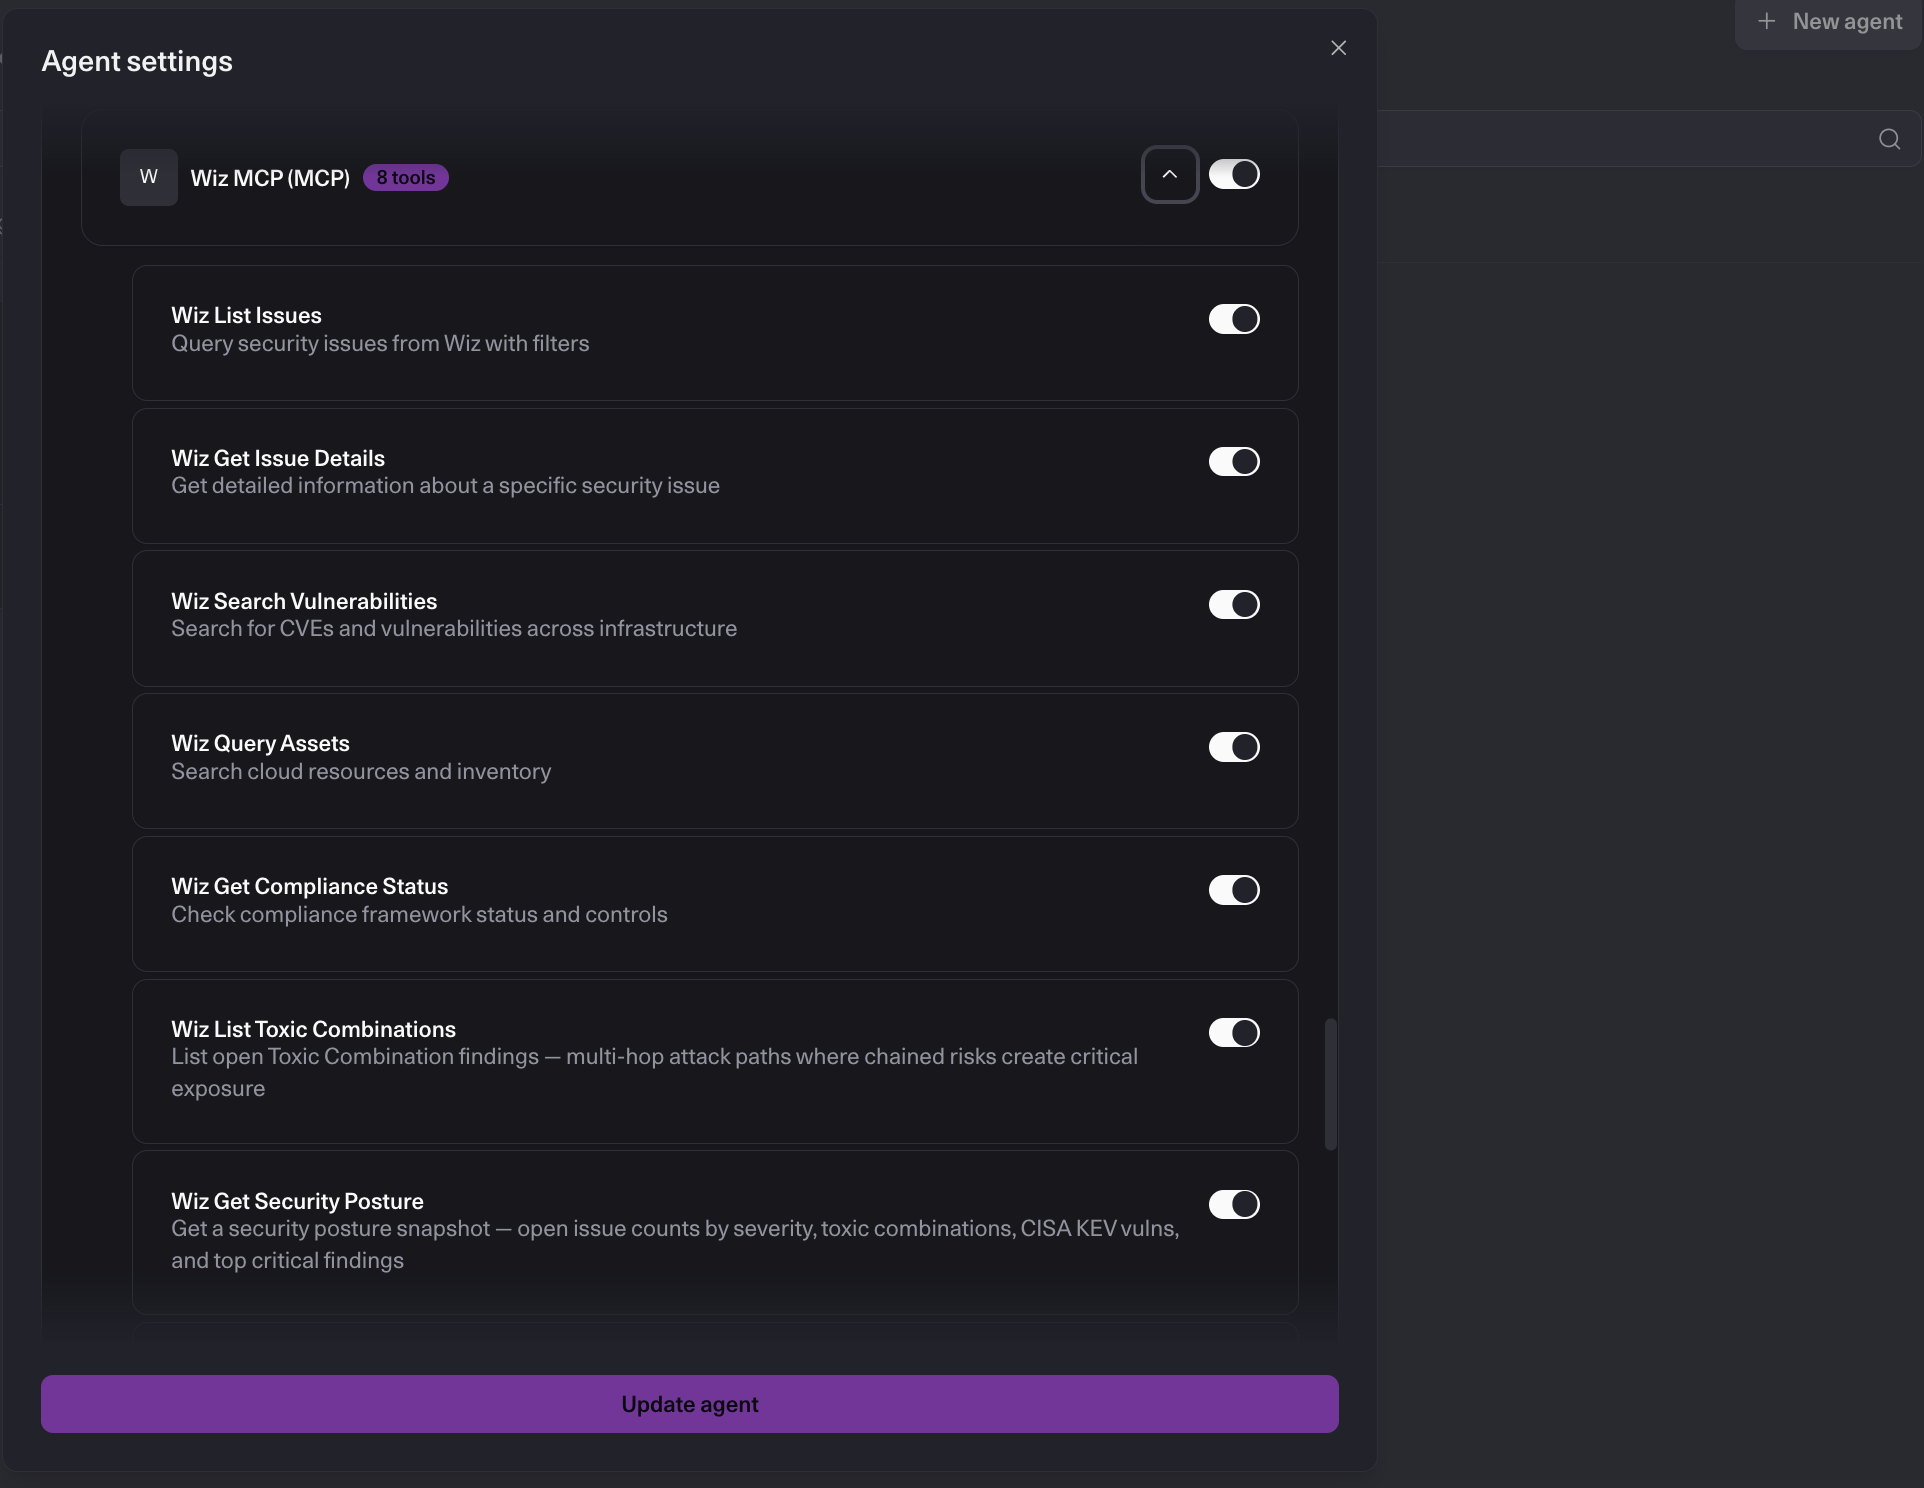This screenshot has height=1488, width=1924.
Task: Select the "Wiz Get Security Posture" title
Action: [x=297, y=1201]
